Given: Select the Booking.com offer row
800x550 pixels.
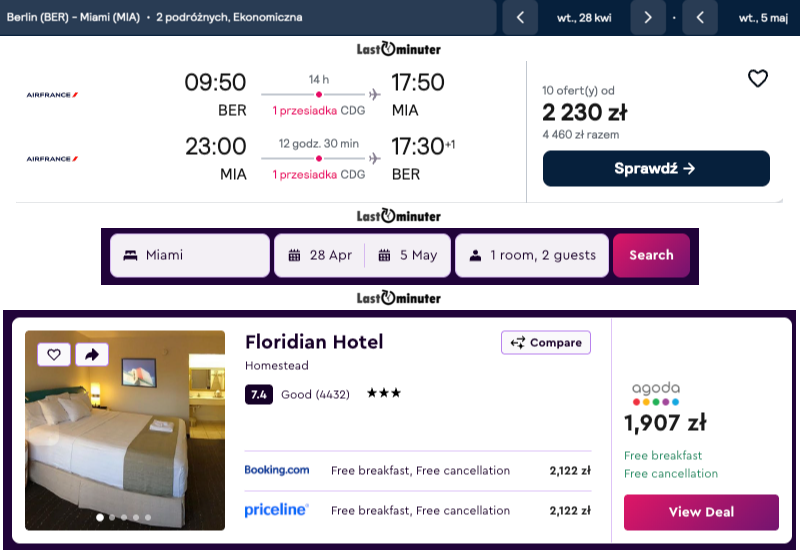Looking at the screenshot, I should tap(418, 471).
